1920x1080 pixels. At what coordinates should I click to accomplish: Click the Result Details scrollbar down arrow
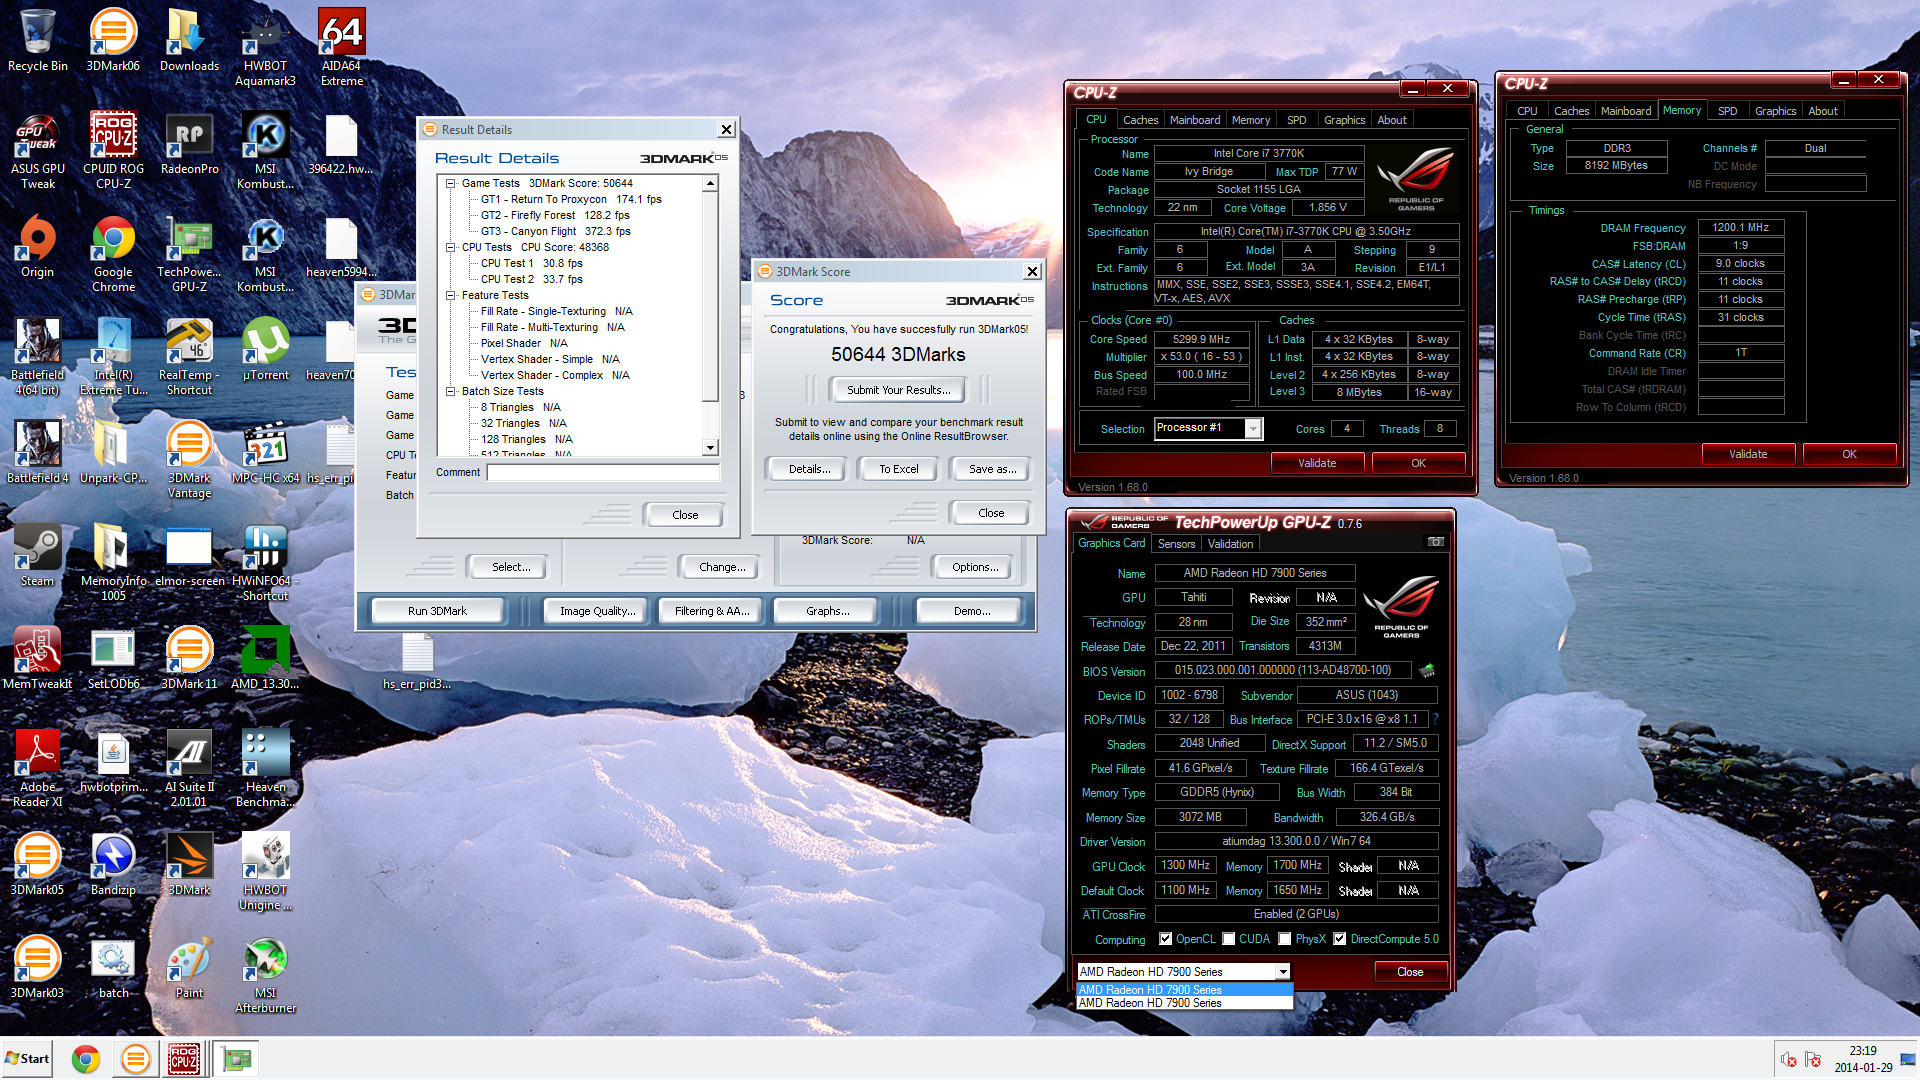[710, 448]
